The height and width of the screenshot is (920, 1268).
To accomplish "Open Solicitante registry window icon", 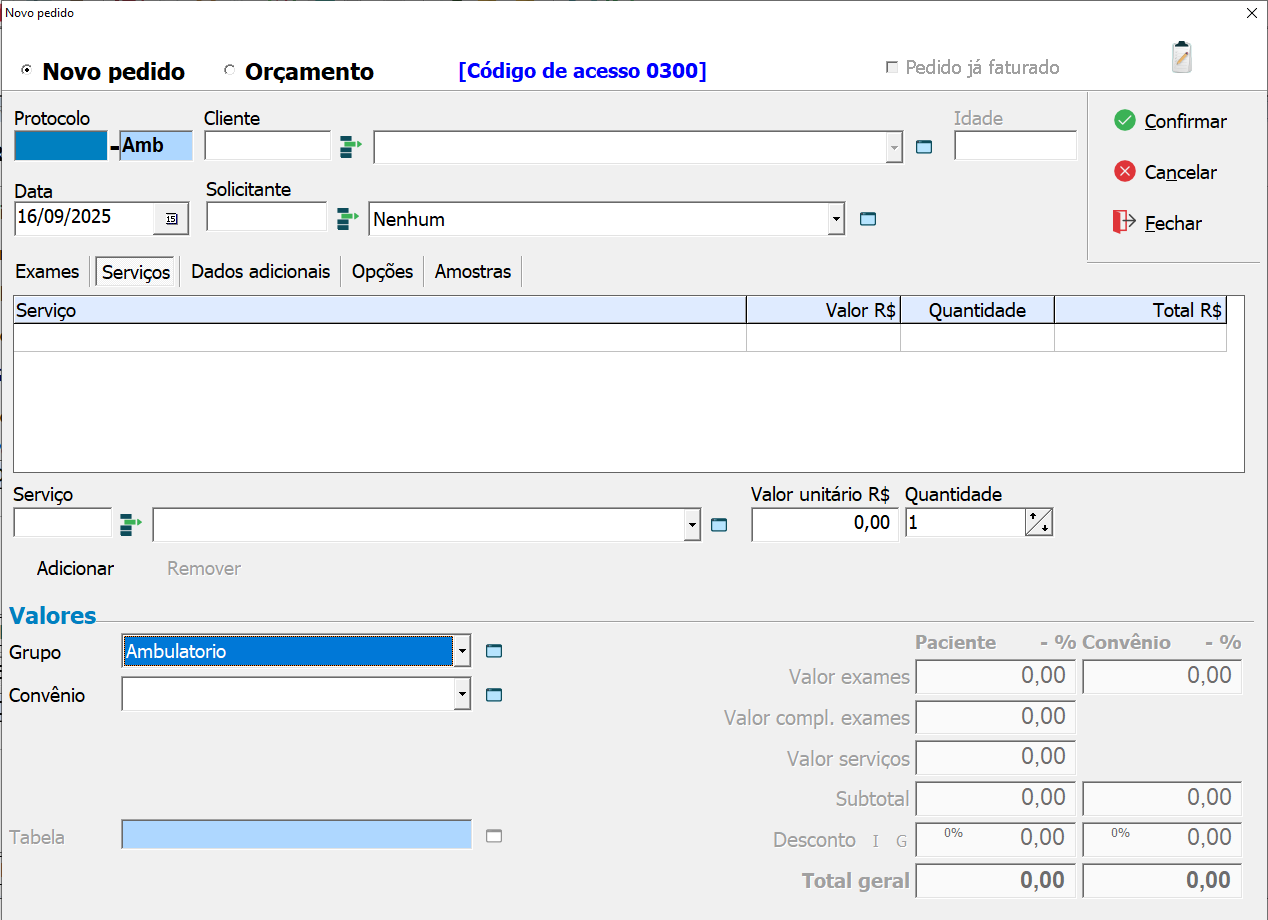I will pyautogui.click(x=868, y=218).
